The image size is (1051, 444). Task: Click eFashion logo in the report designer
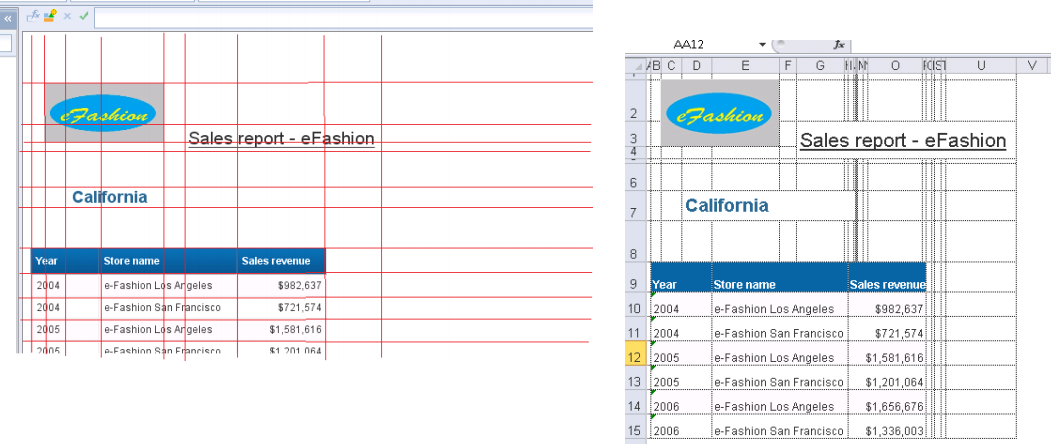(104, 114)
